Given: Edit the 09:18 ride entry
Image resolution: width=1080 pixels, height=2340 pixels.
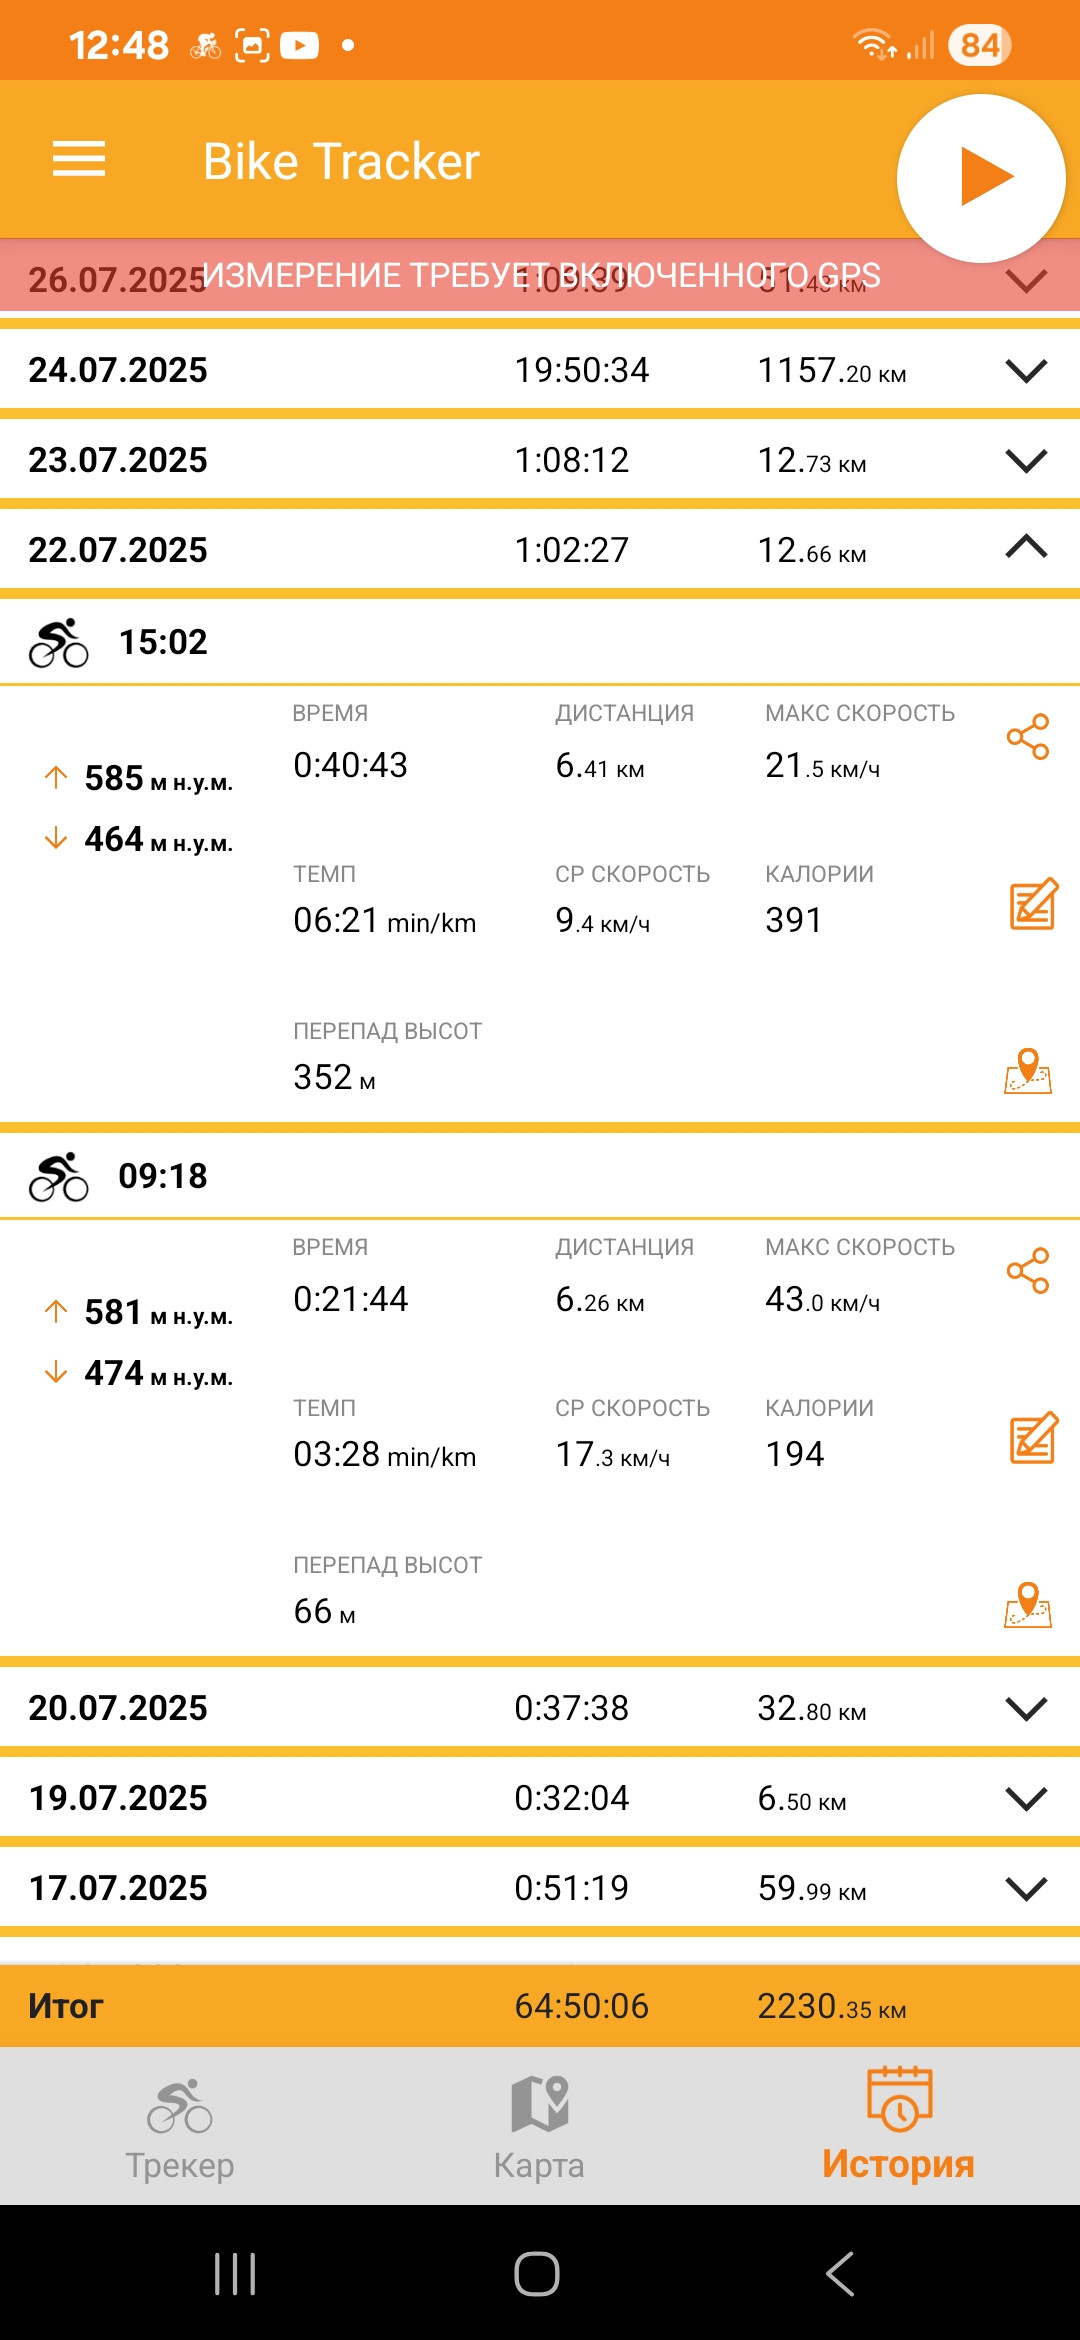Looking at the screenshot, I should [1033, 1438].
